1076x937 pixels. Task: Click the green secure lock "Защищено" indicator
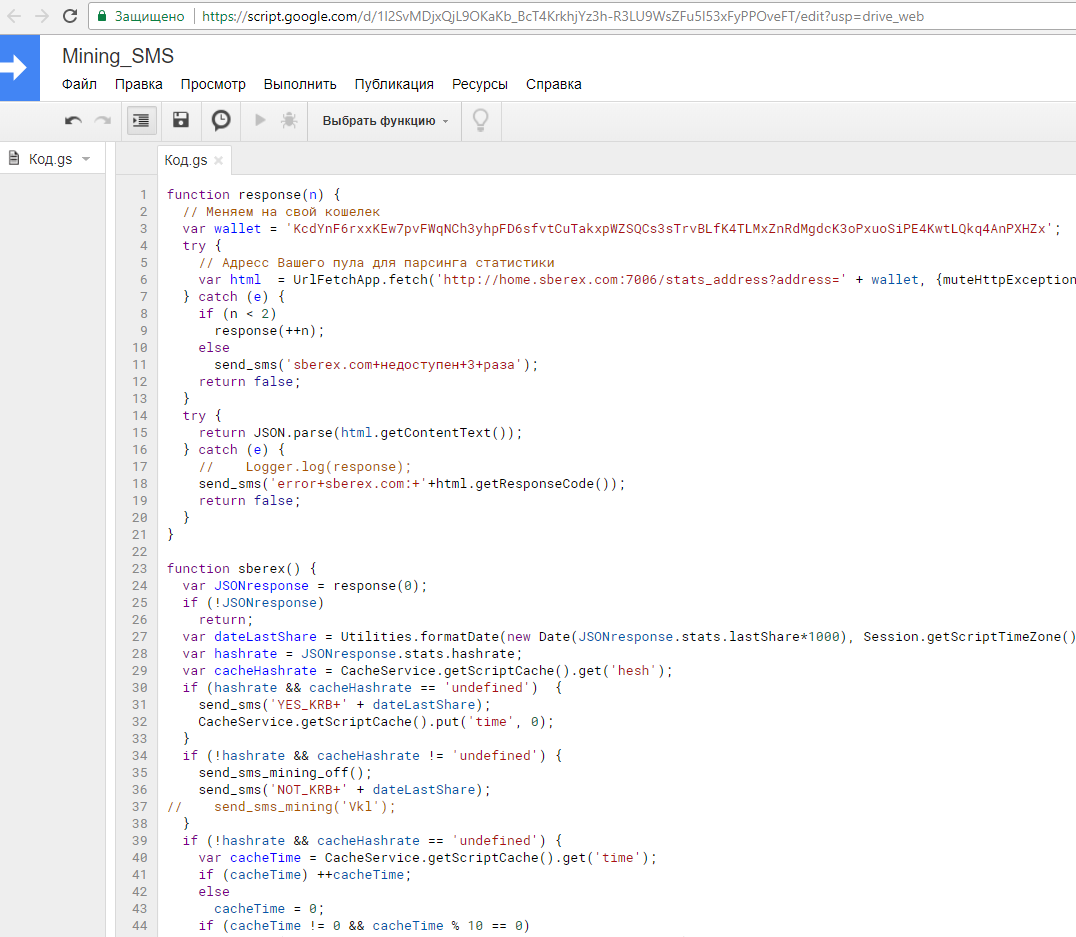pos(141,16)
